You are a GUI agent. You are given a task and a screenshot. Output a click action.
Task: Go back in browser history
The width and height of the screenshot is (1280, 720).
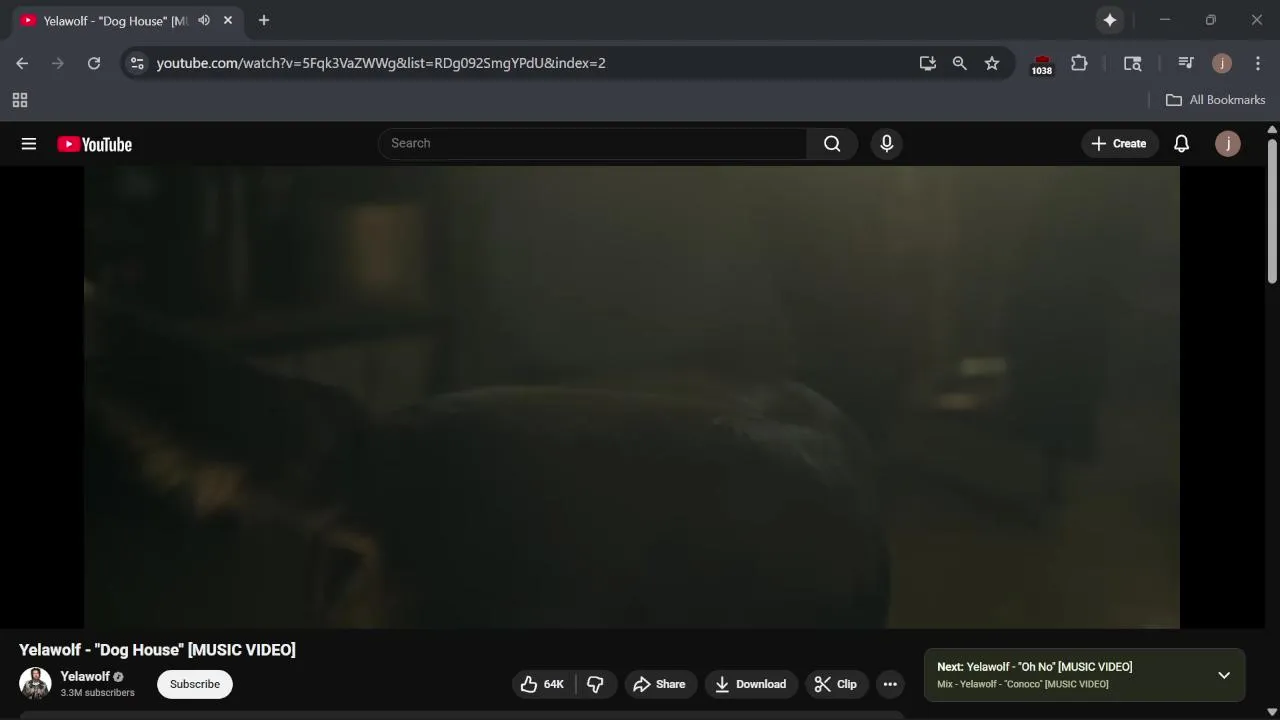[x=22, y=63]
